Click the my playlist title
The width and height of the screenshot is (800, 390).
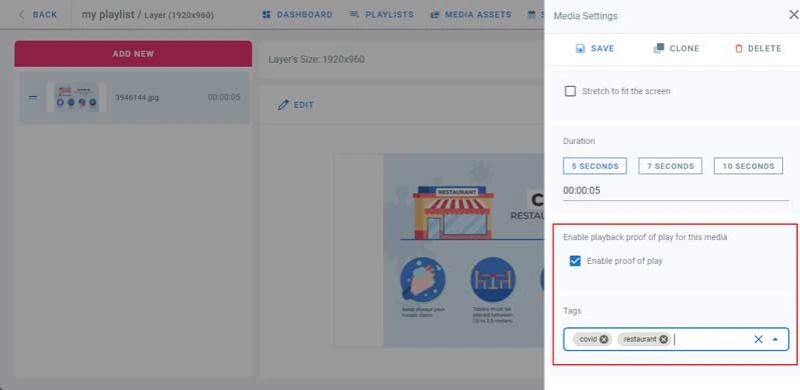click(108, 15)
